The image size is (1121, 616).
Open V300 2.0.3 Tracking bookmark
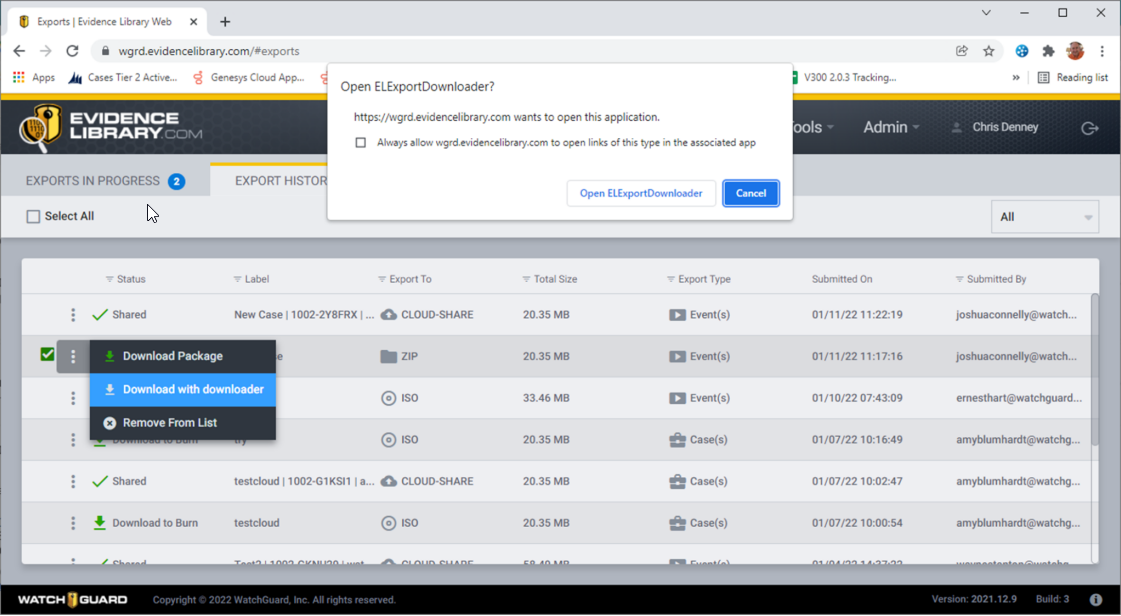tap(844, 77)
